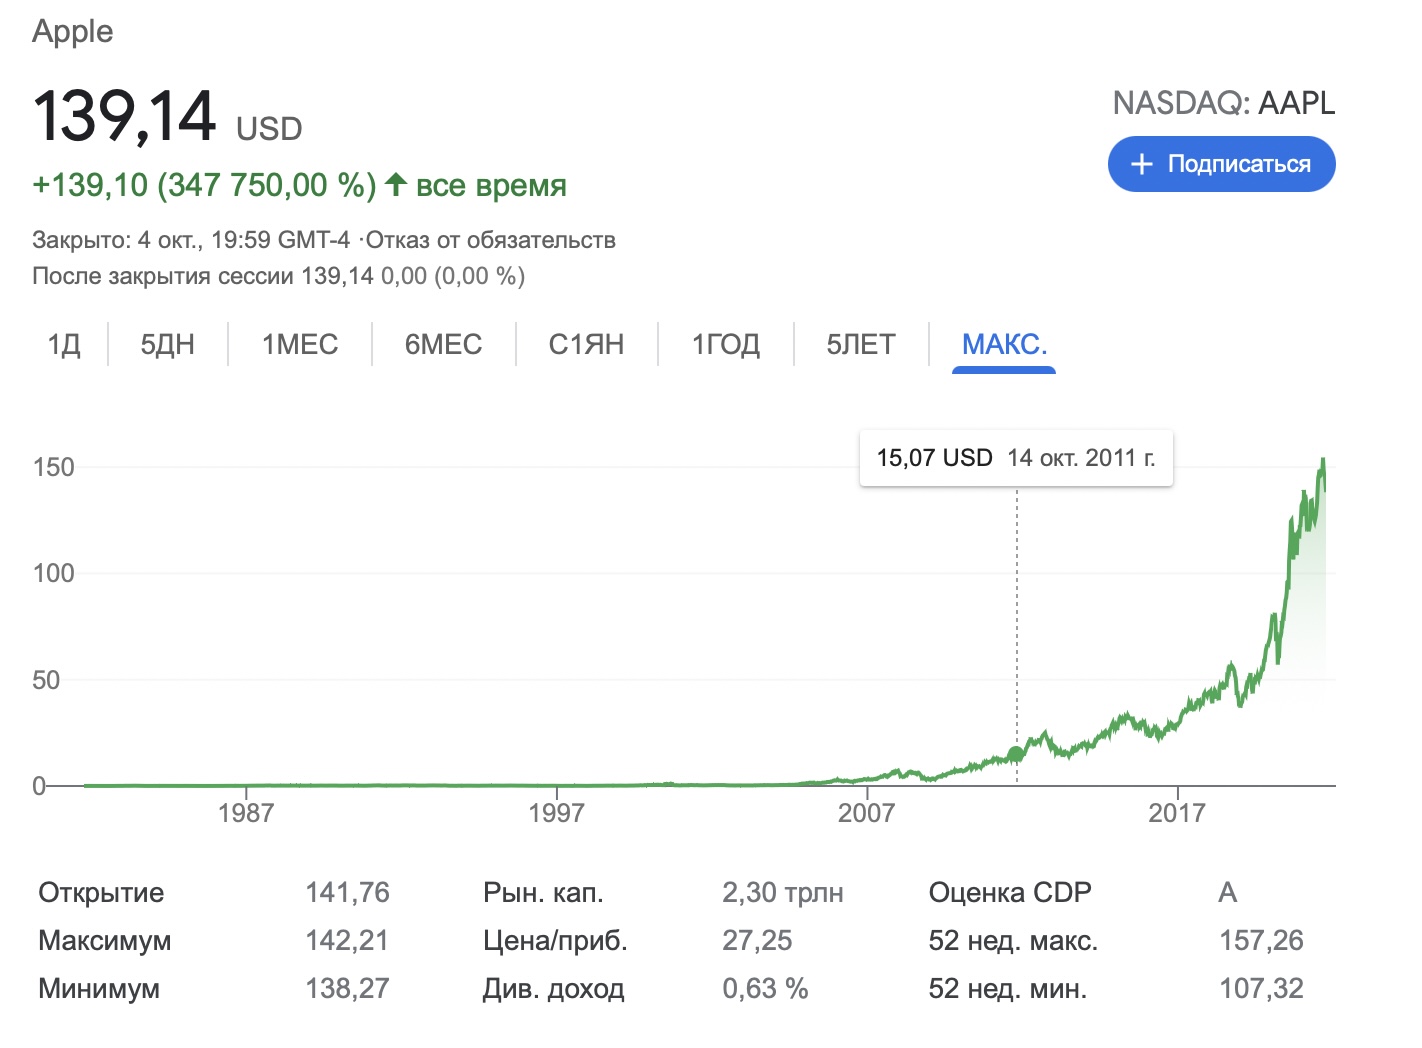Click the 52 нед. мин. label
This screenshot has width=1422, height=1048.
1008,988
